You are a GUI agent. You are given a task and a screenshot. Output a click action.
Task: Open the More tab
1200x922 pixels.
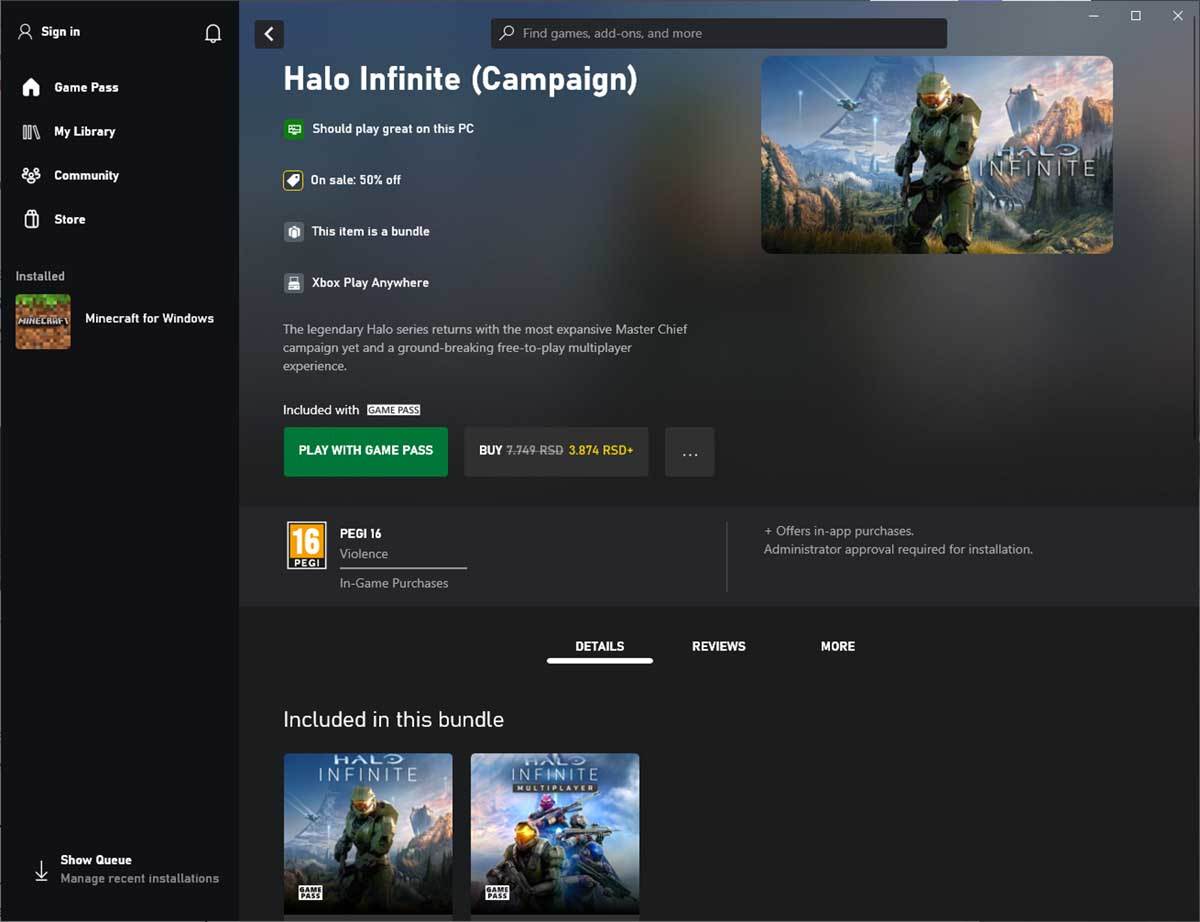pyautogui.click(x=837, y=646)
